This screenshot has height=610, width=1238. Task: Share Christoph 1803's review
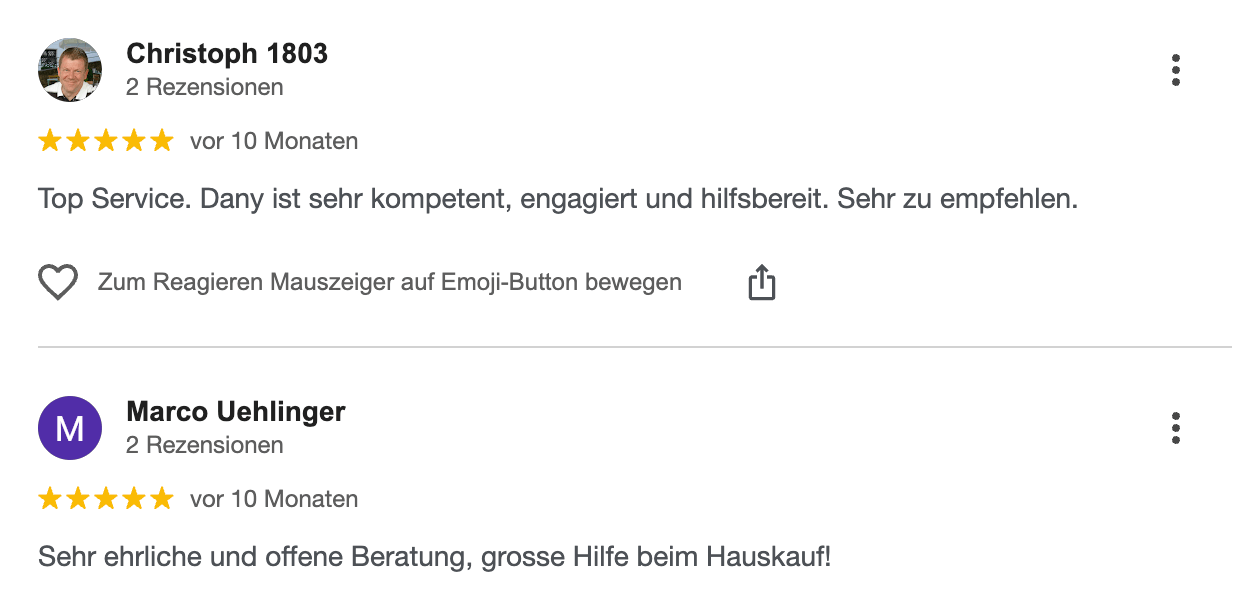point(762,283)
